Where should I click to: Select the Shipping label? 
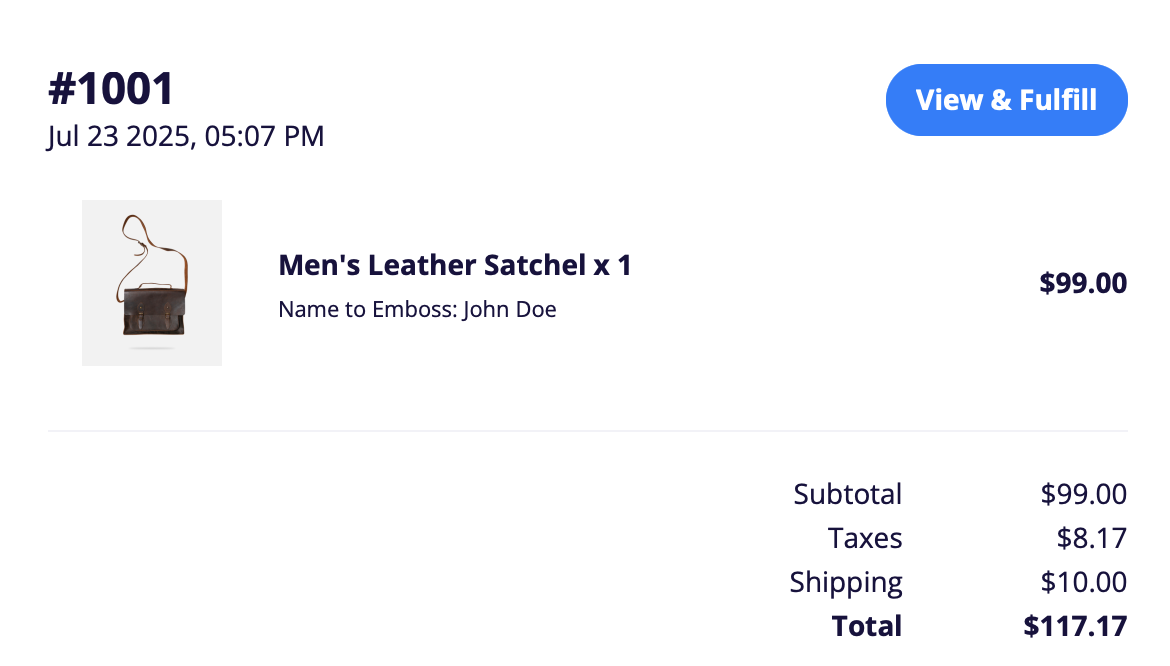point(846,582)
